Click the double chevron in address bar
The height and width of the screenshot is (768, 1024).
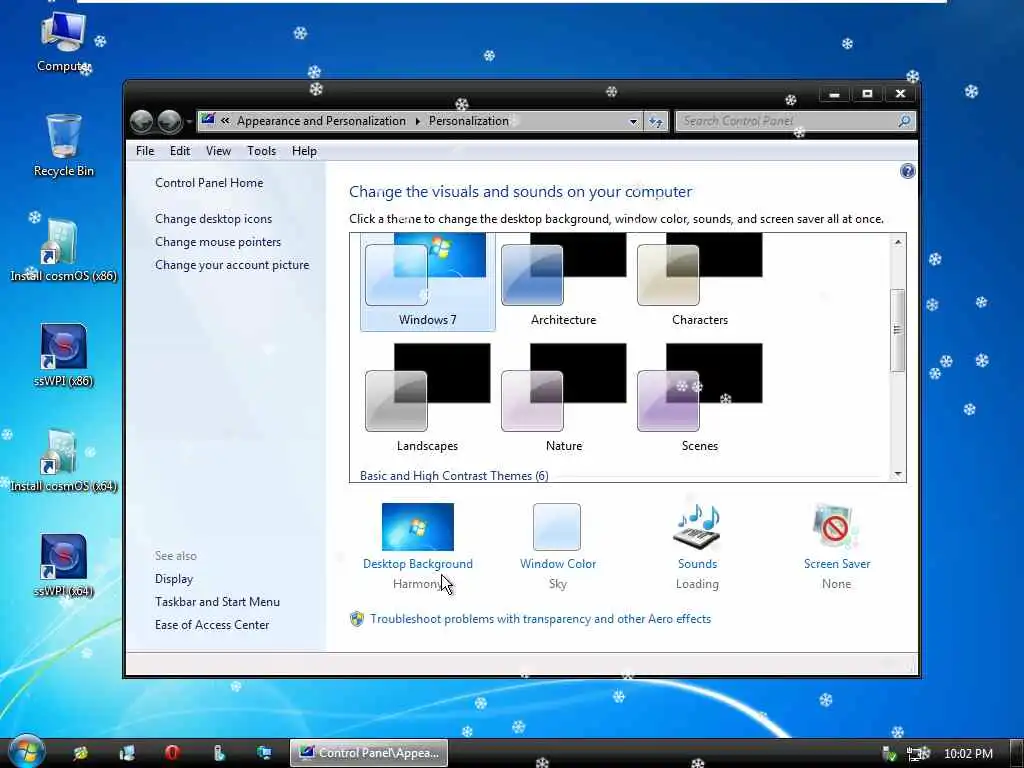pyautogui.click(x=225, y=121)
